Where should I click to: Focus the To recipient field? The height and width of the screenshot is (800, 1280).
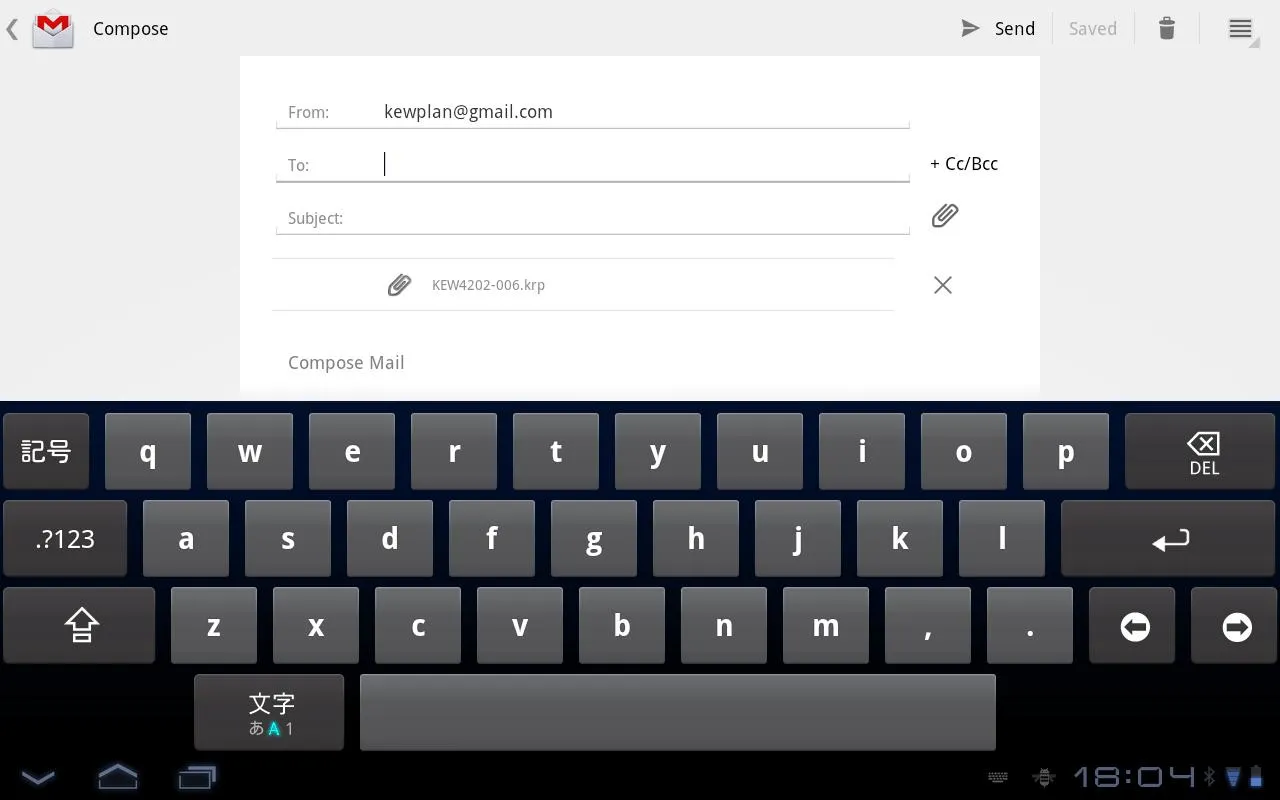(593, 164)
